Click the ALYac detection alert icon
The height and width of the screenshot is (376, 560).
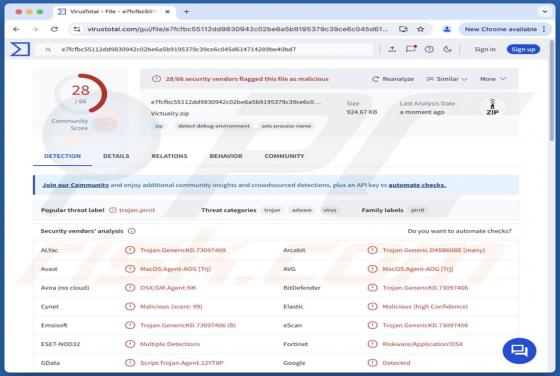click(x=130, y=250)
